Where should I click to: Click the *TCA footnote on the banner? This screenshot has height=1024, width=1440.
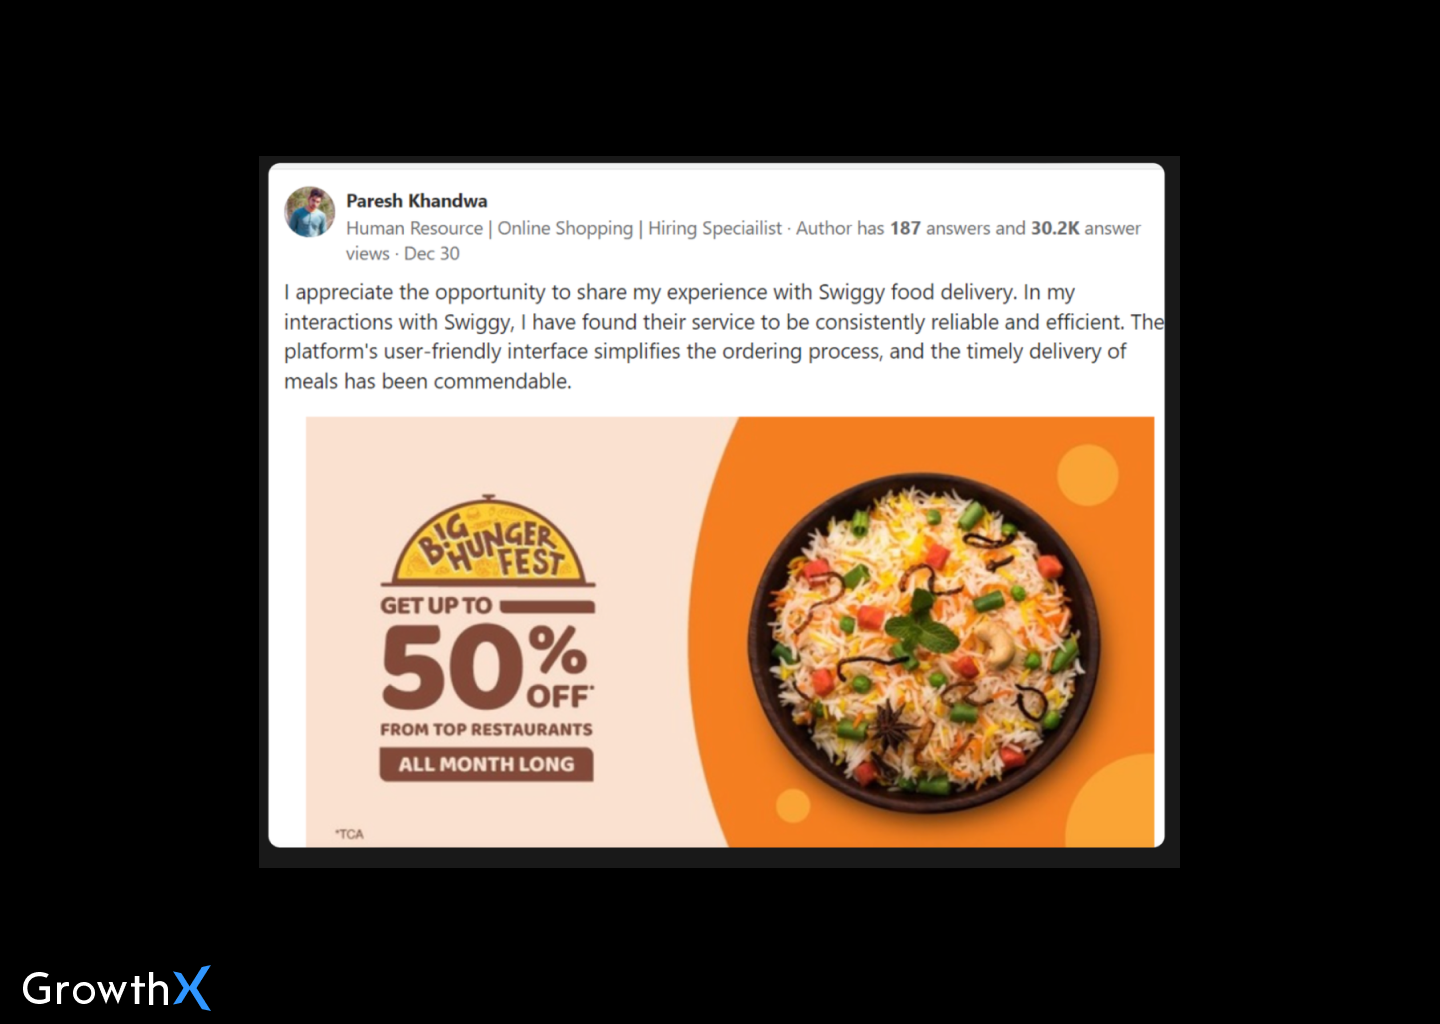(349, 834)
